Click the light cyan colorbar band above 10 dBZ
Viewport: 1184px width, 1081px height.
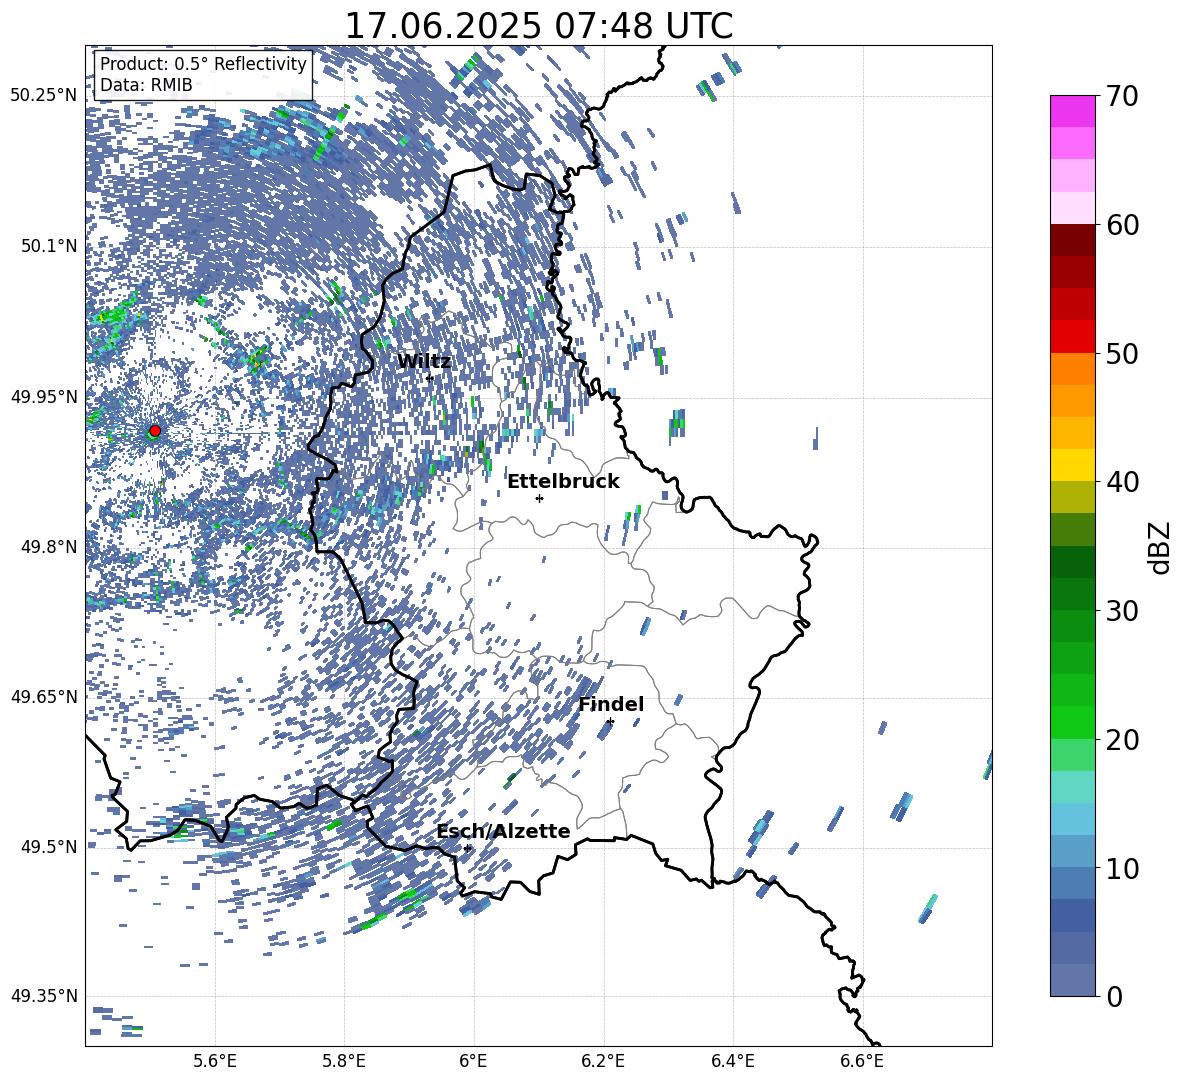1072,819
